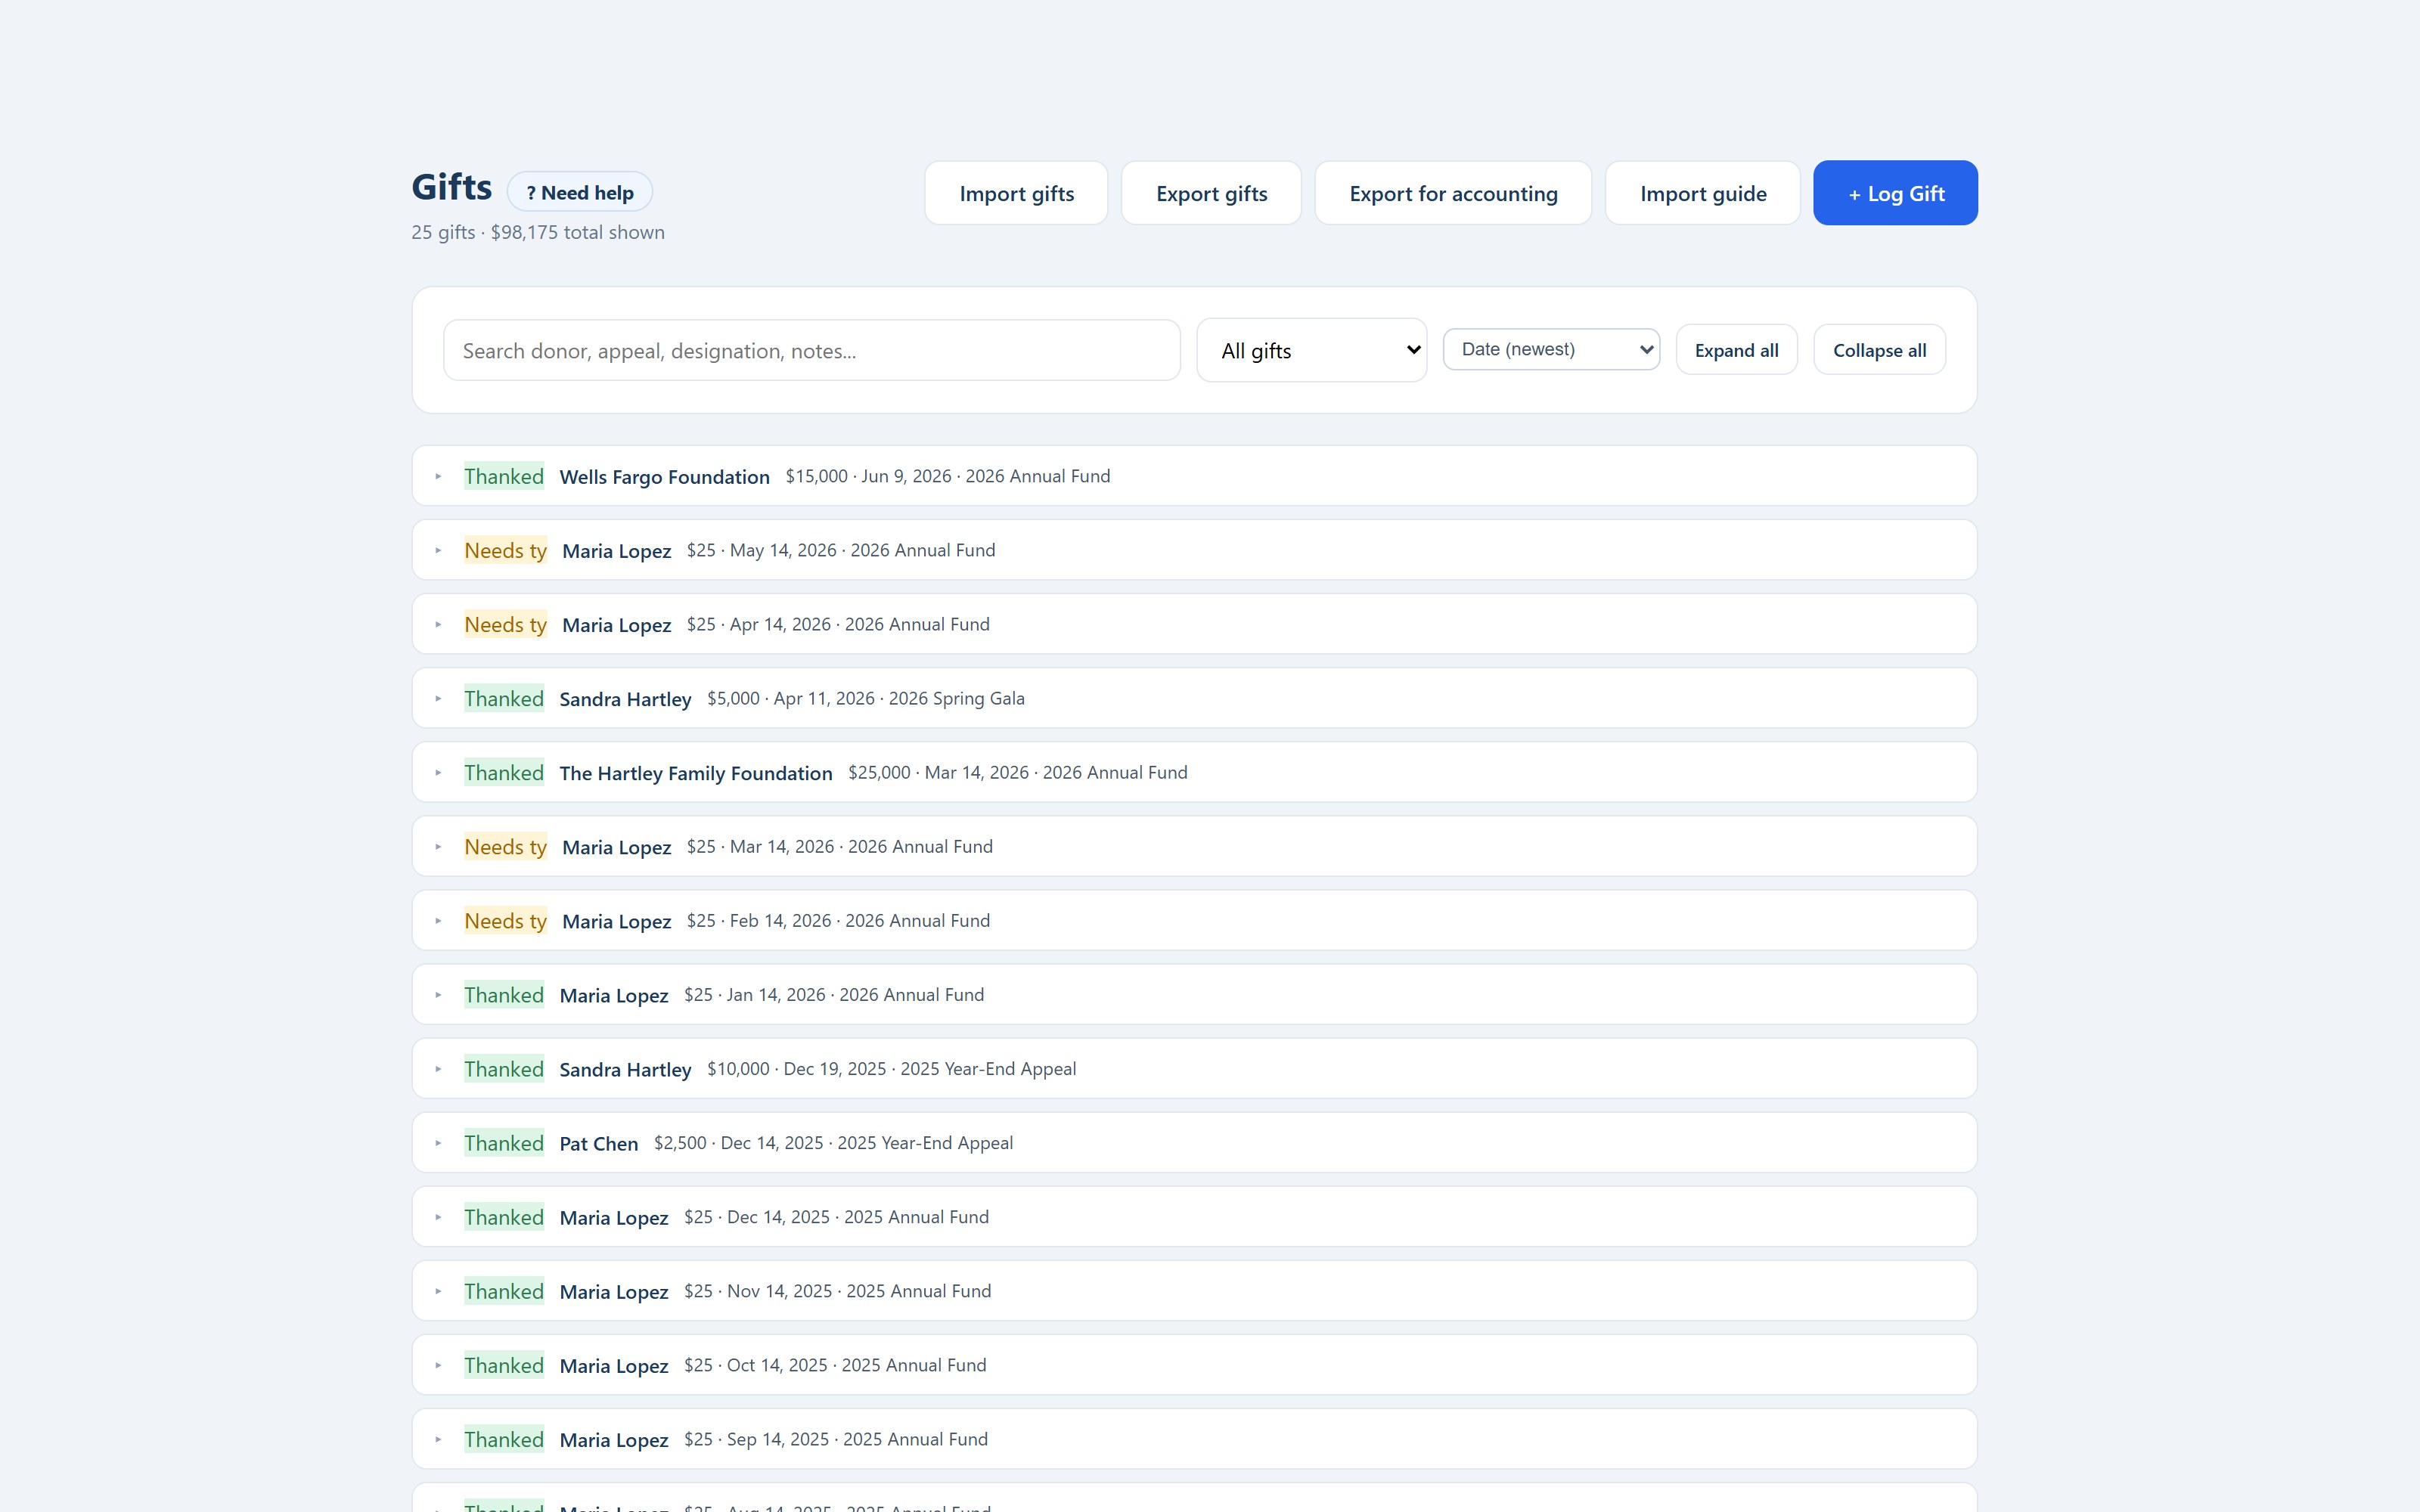Click $25 · Sep 14, 2025 gift details
Image resolution: width=2420 pixels, height=1512 pixels.
(x=835, y=1438)
